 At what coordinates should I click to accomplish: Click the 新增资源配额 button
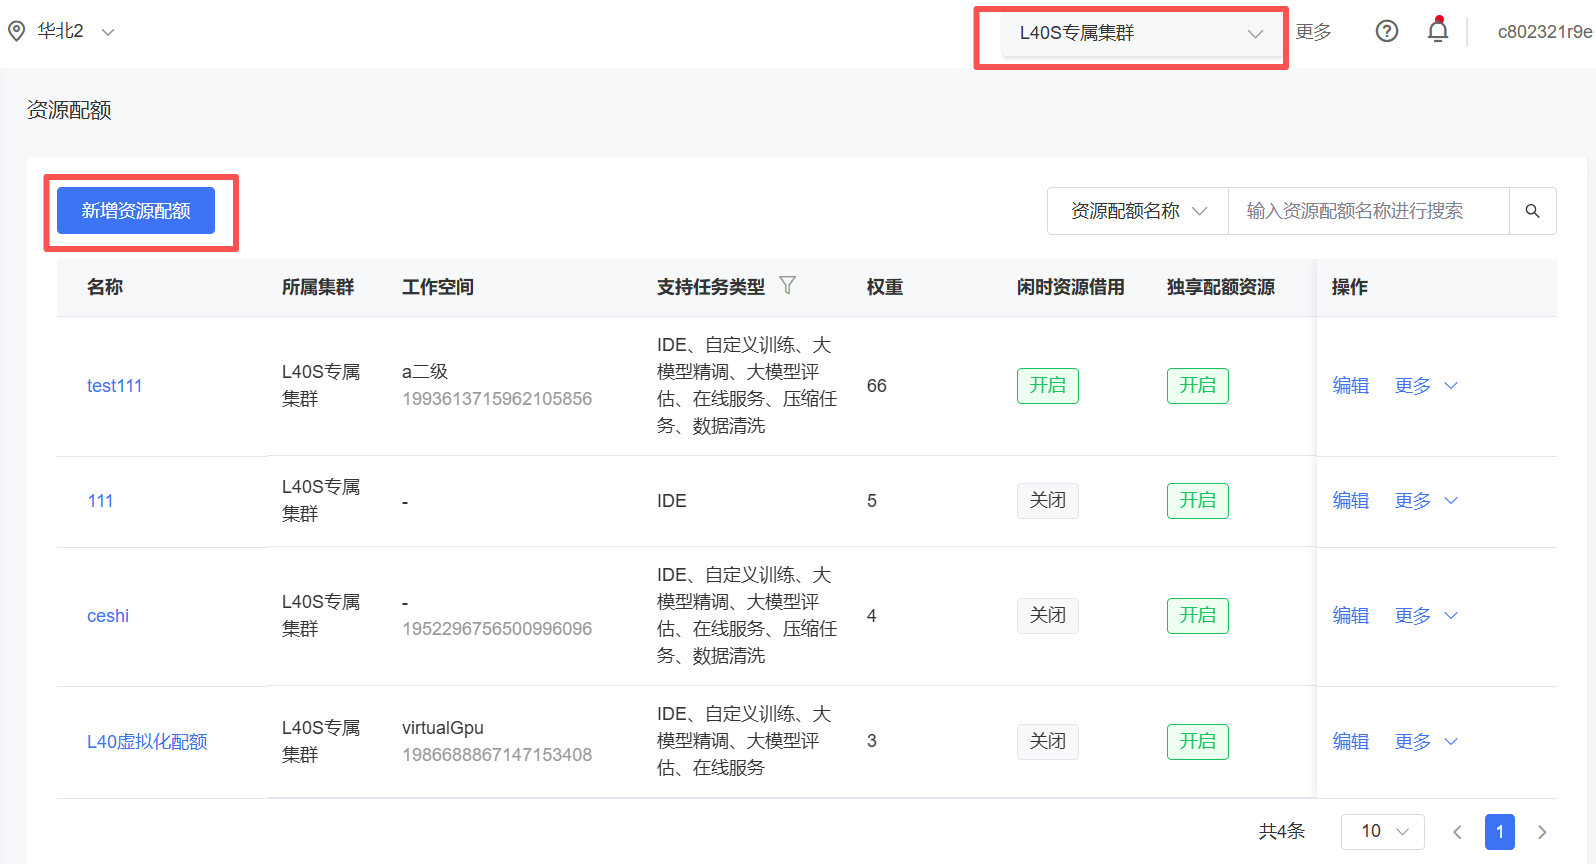(x=136, y=211)
